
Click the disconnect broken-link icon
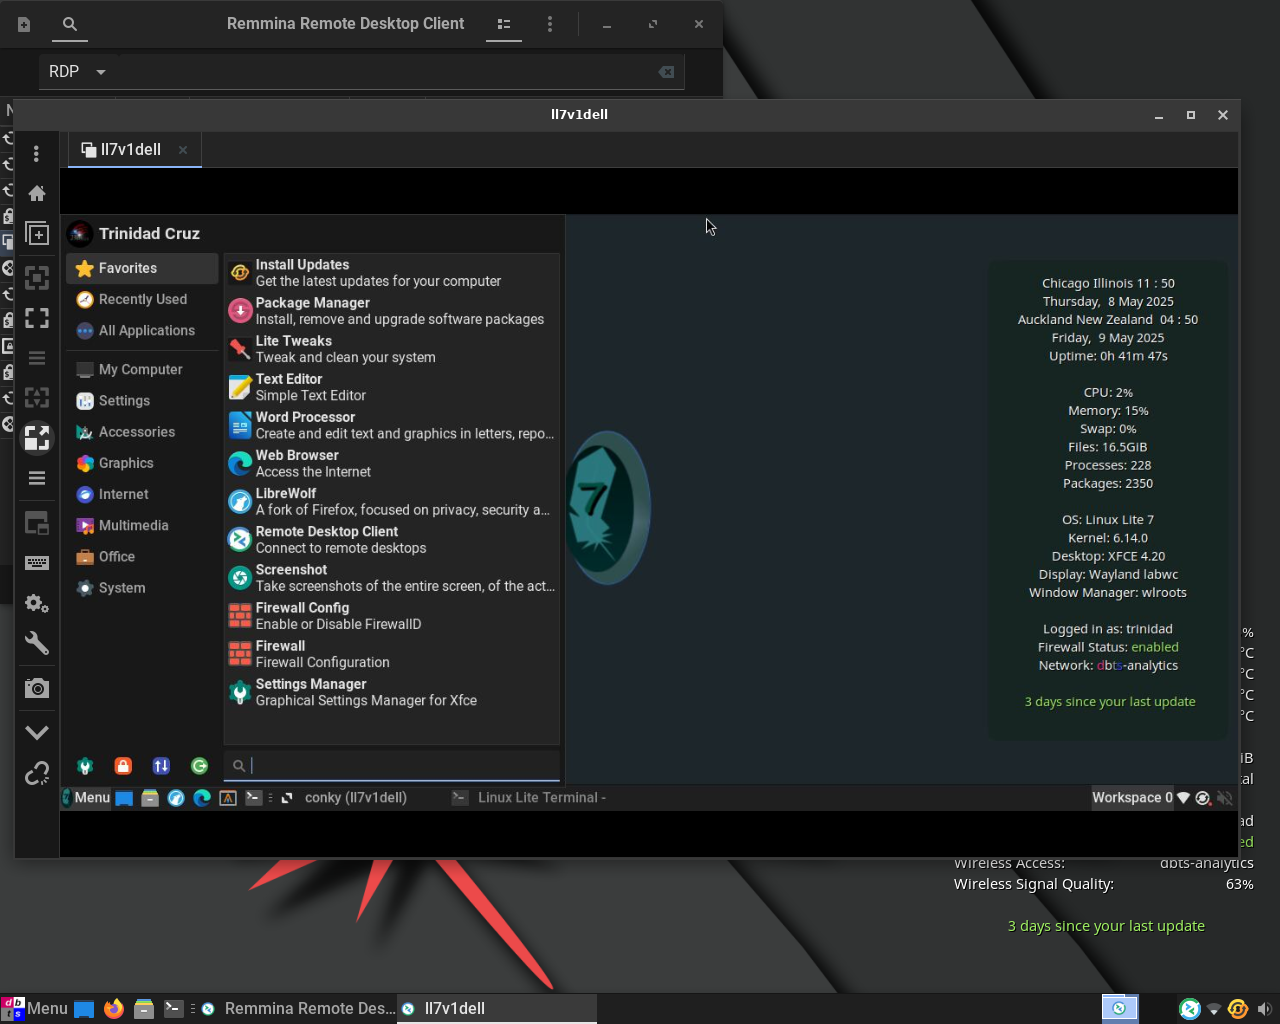click(x=37, y=774)
